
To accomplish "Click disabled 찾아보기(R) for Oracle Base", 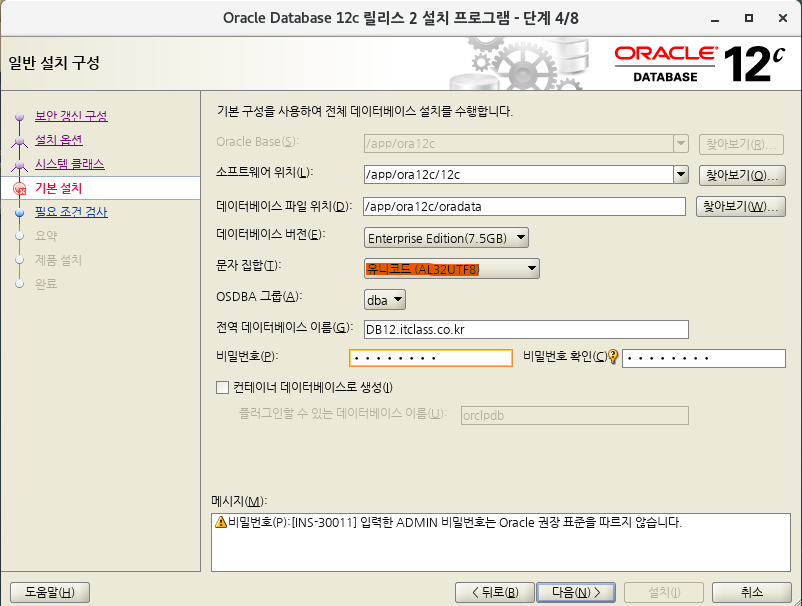I will click(741, 144).
